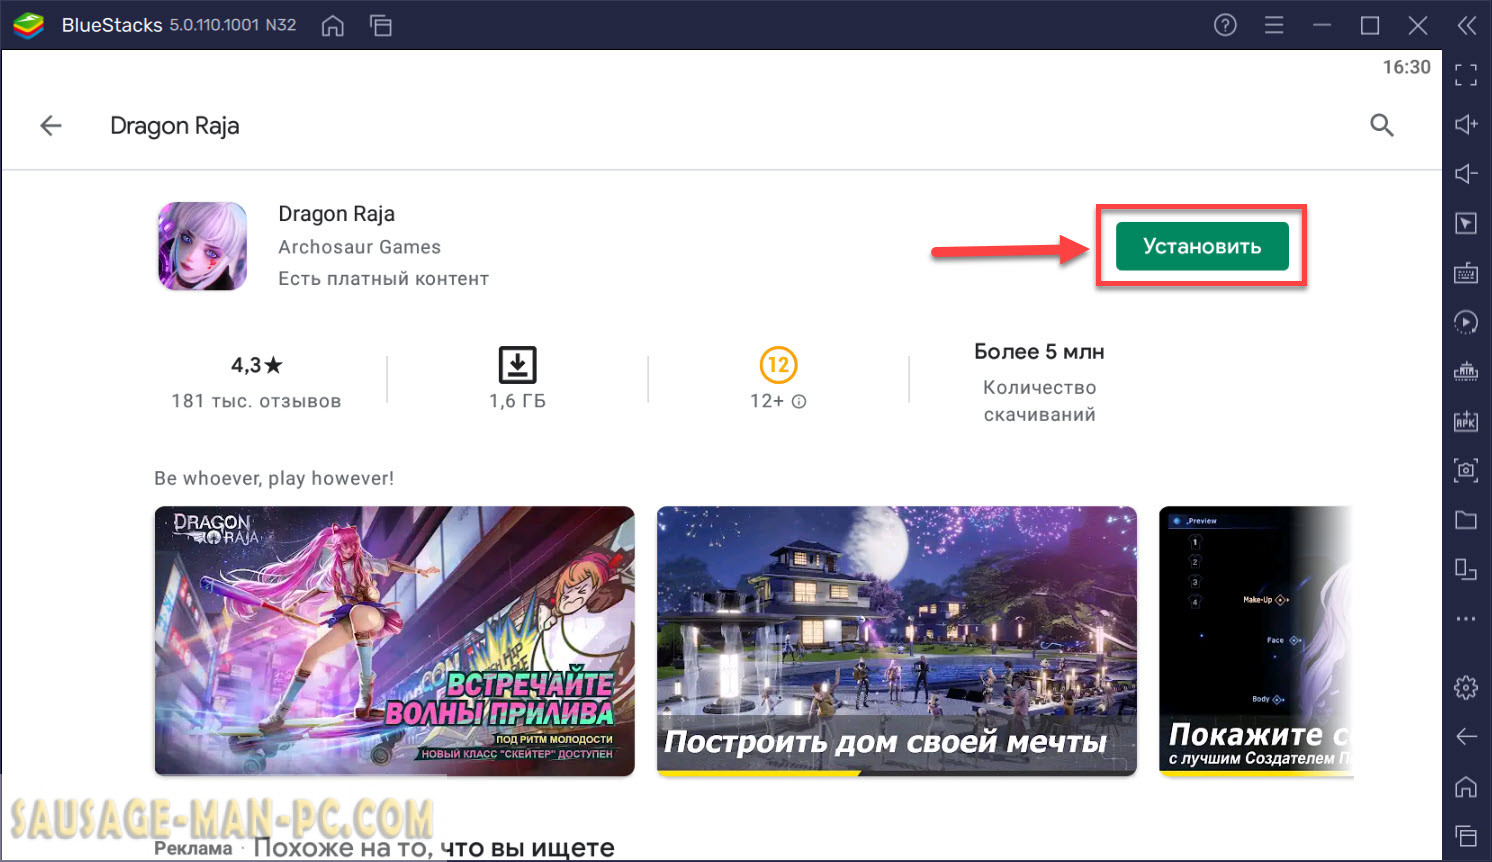Image resolution: width=1492 pixels, height=862 pixels.
Task: Maximize the BlueStacks window
Action: point(1370,25)
